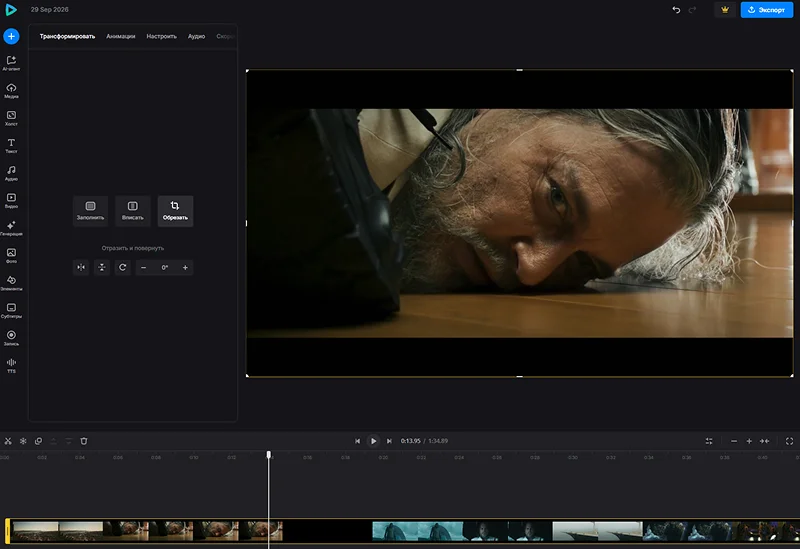Split the clip with scissors tool
800x549 pixels.
click(8, 441)
